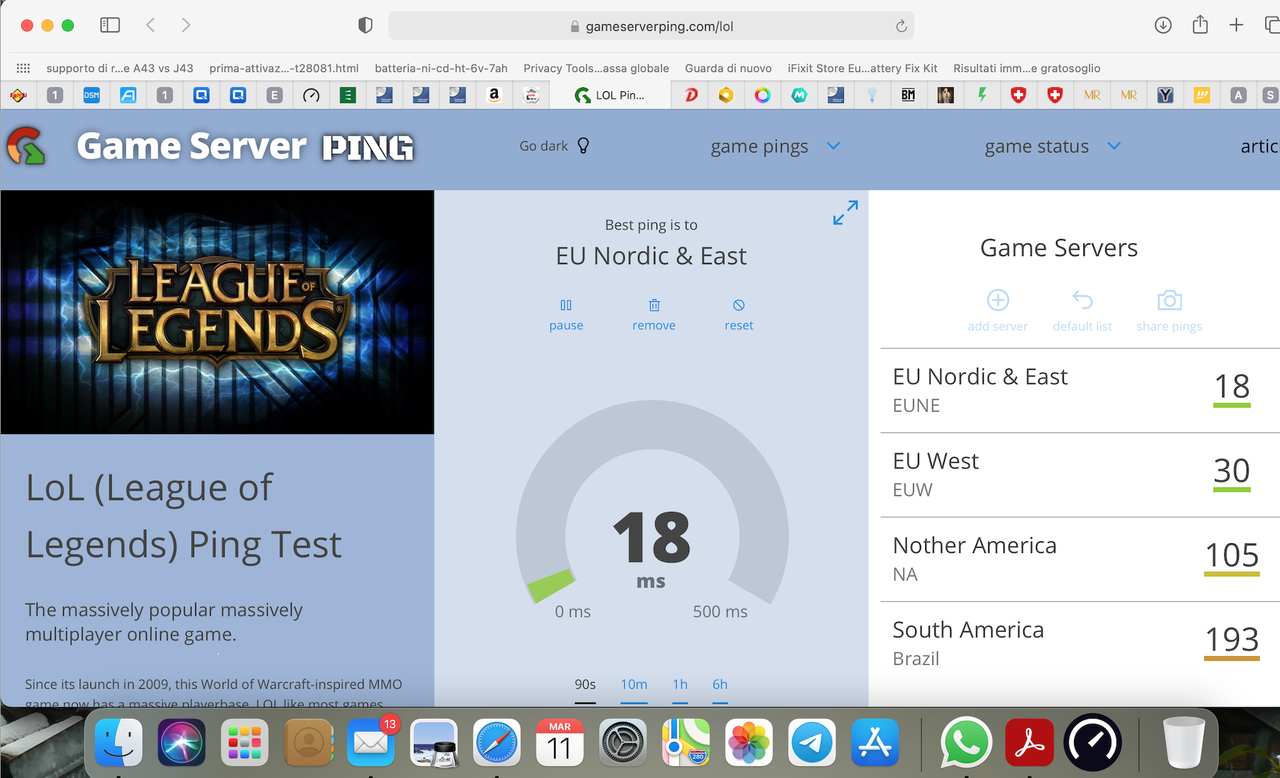Click the add server plus icon
Image resolution: width=1280 pixels, height=778 pixels.
click(x=998, y=300)
